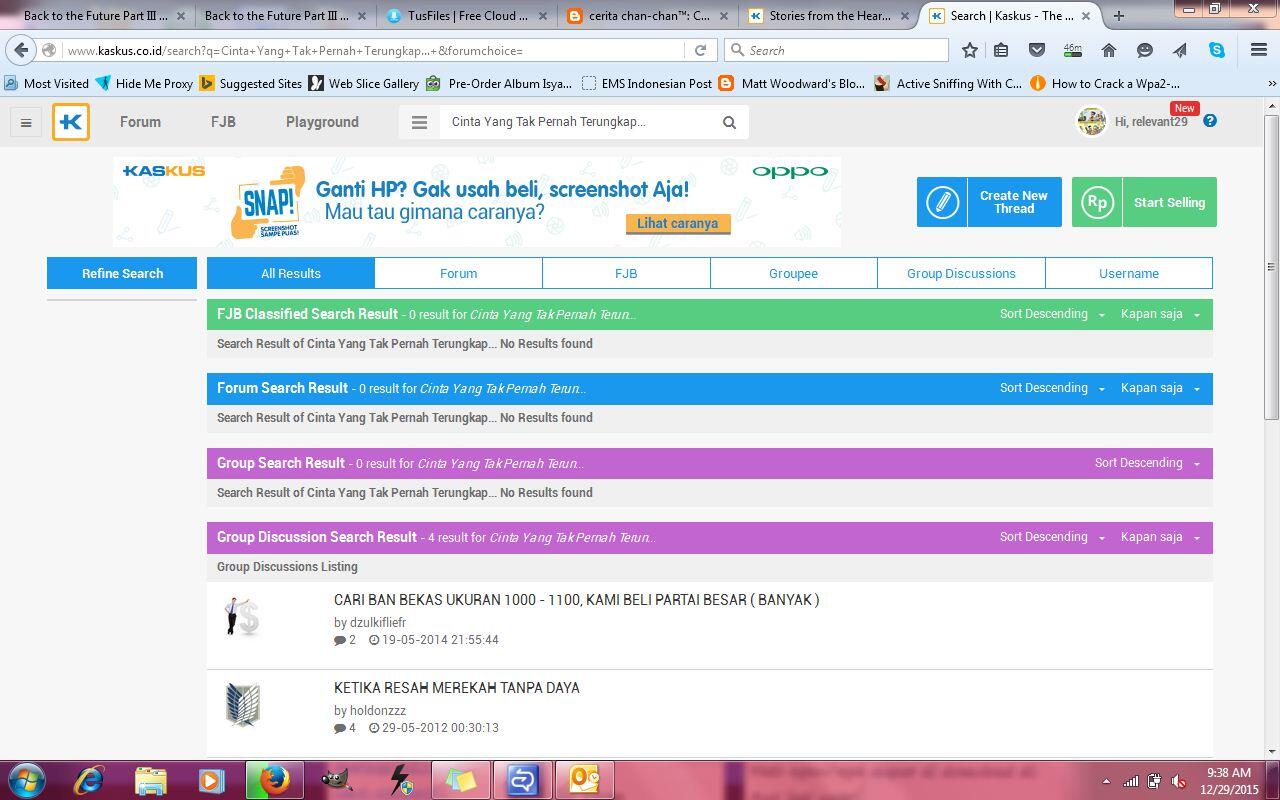Open the category list icon in the search bar
The image size is (1280, 800).
pyautogui.click(x=419, y=122)
